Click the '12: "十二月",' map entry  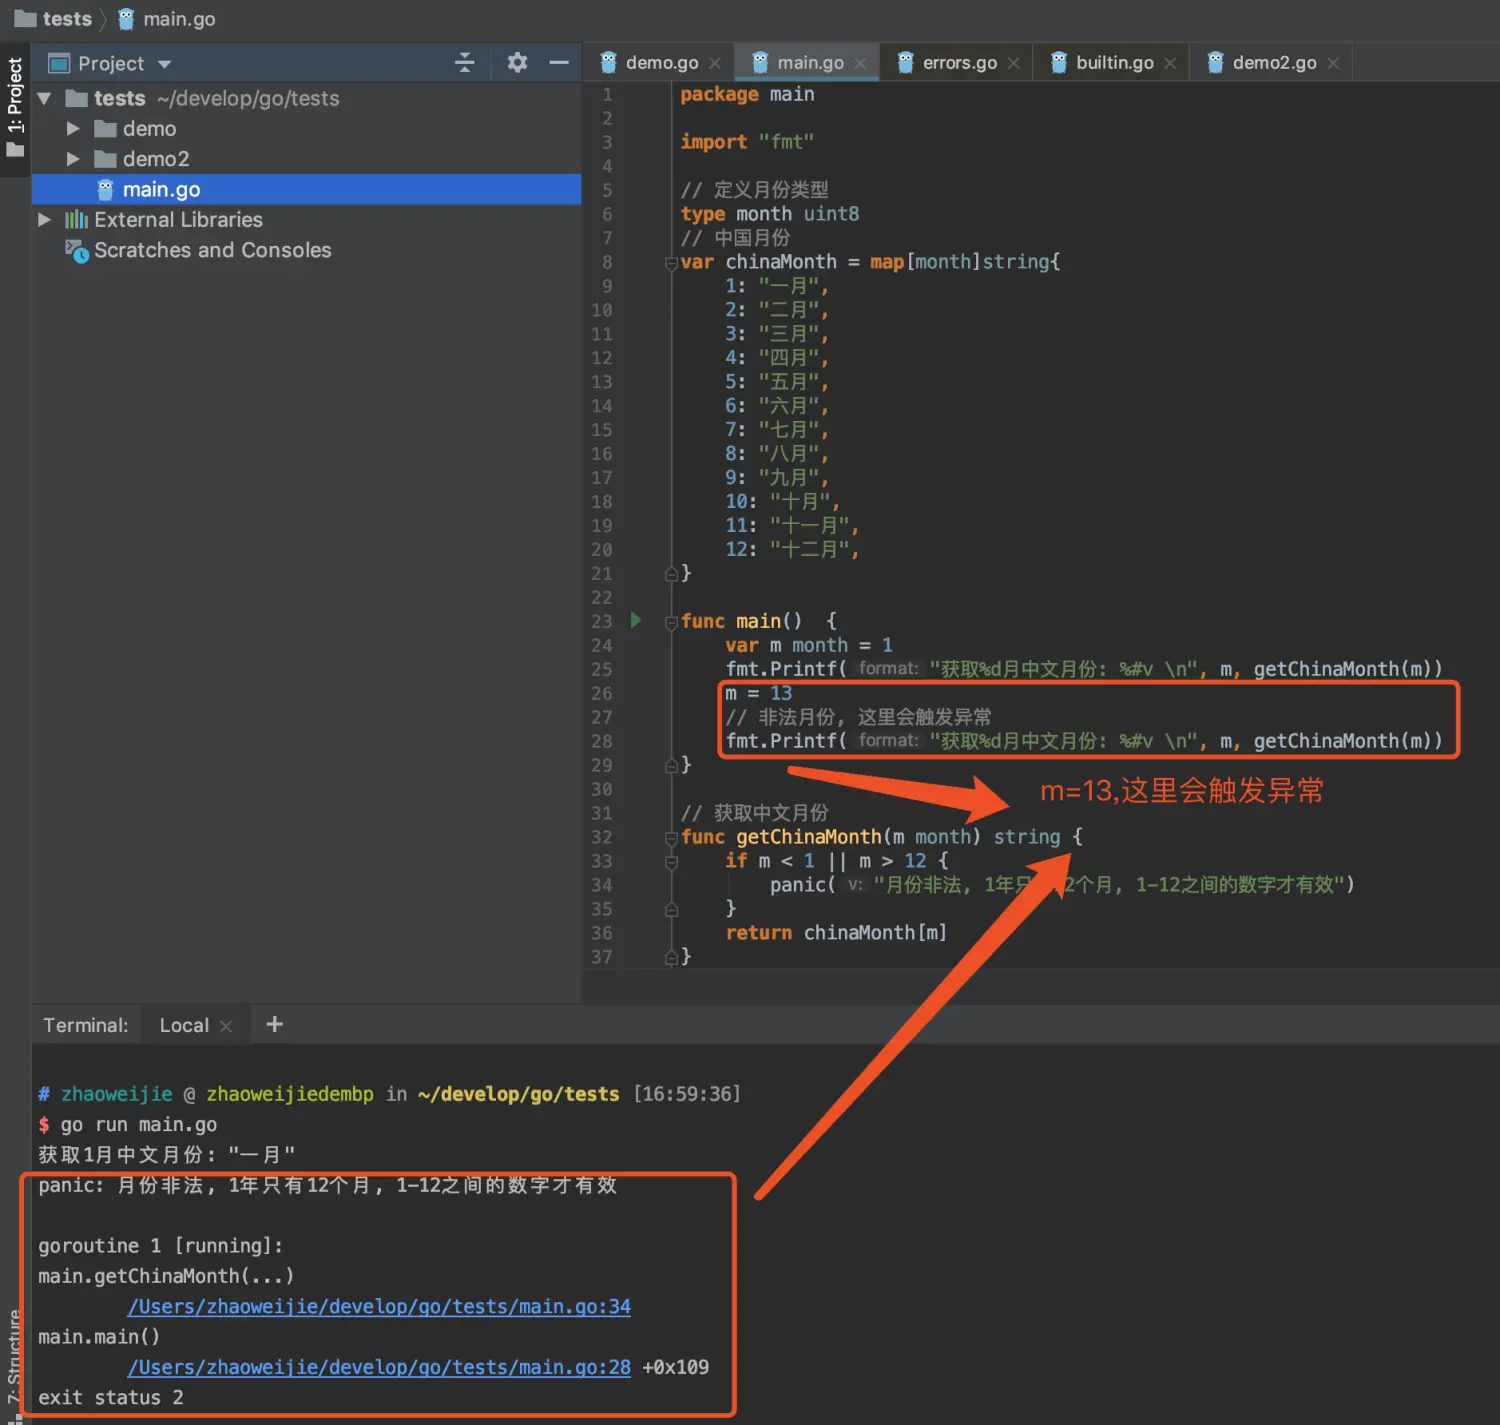(x=792, y=549)
